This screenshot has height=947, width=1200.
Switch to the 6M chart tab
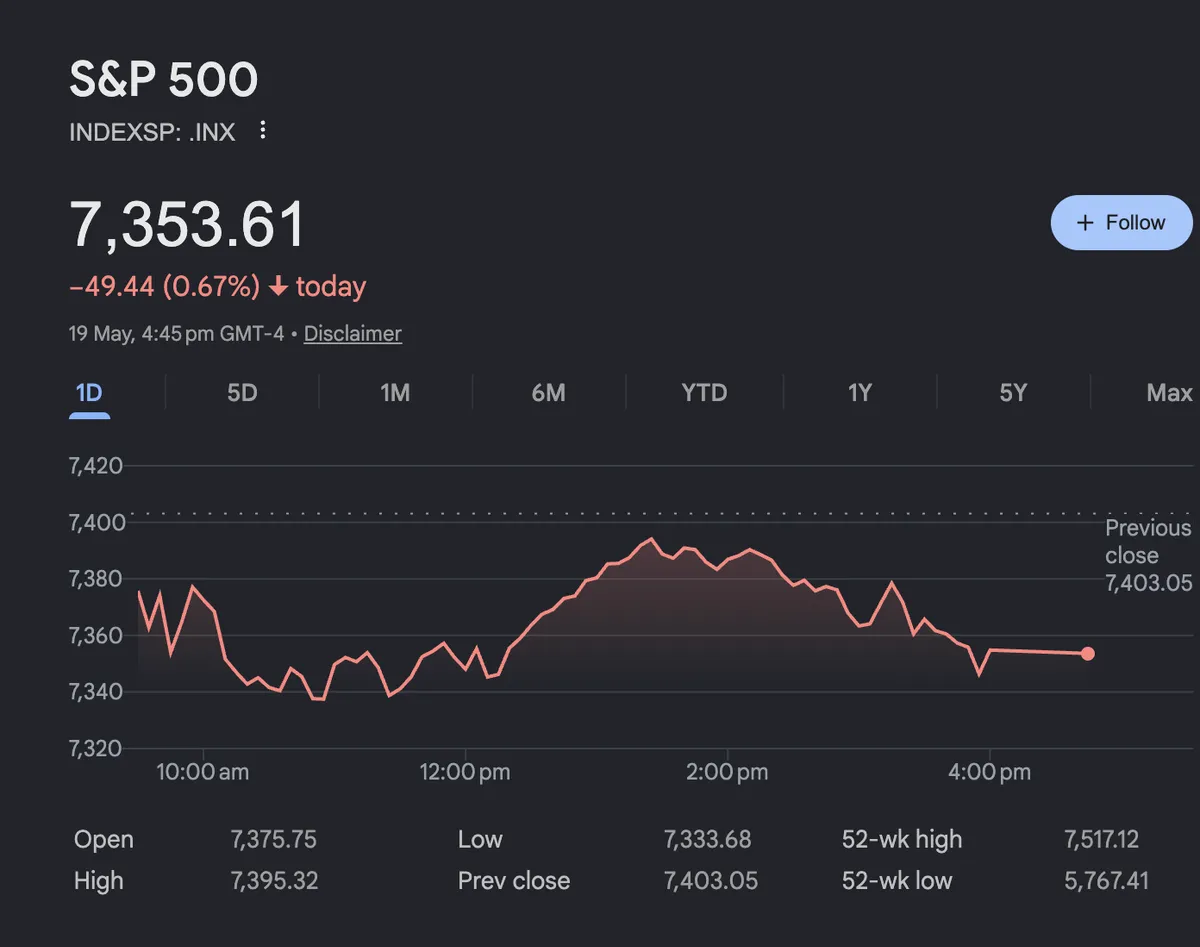[548, 393]
